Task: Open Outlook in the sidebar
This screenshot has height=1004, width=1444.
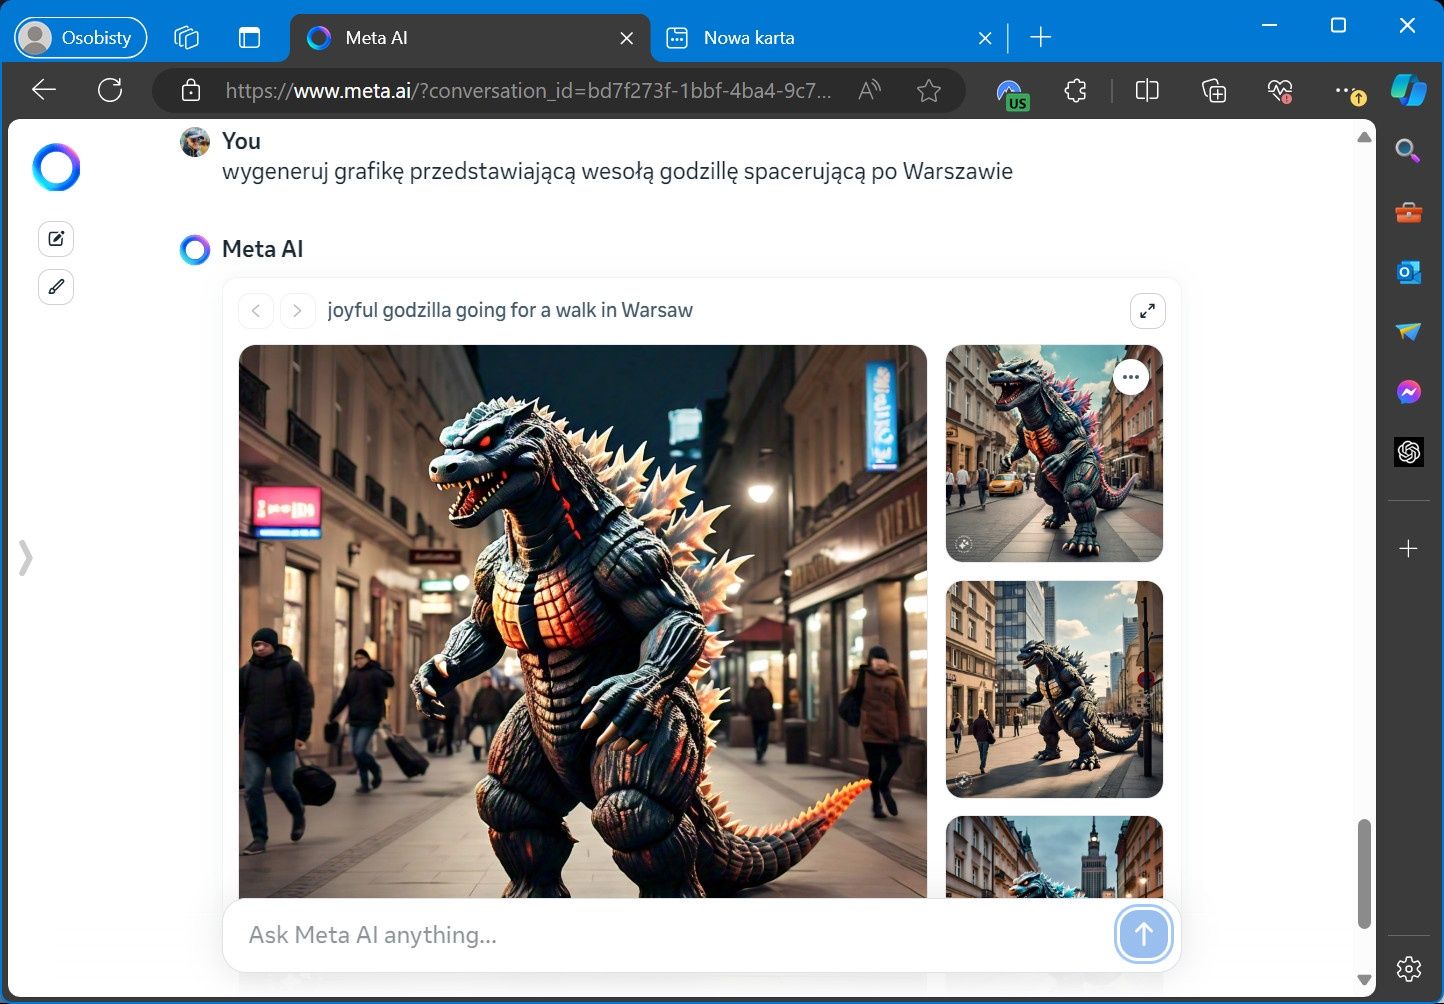Action: click(x=1408, y=272)
